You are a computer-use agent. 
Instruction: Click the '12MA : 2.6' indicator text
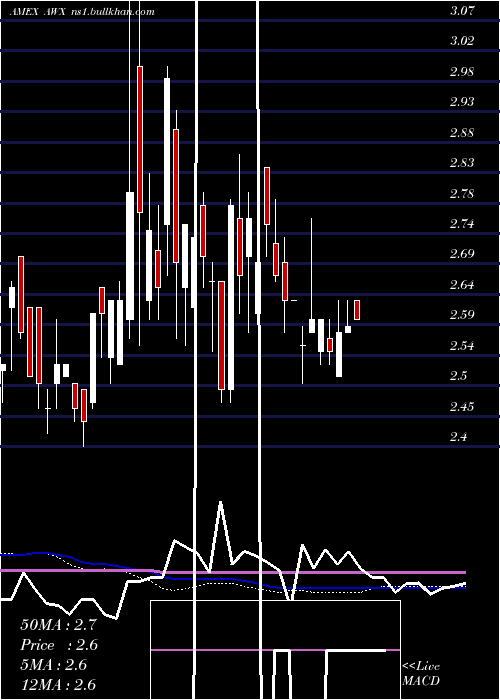click(x=58, y=685)
